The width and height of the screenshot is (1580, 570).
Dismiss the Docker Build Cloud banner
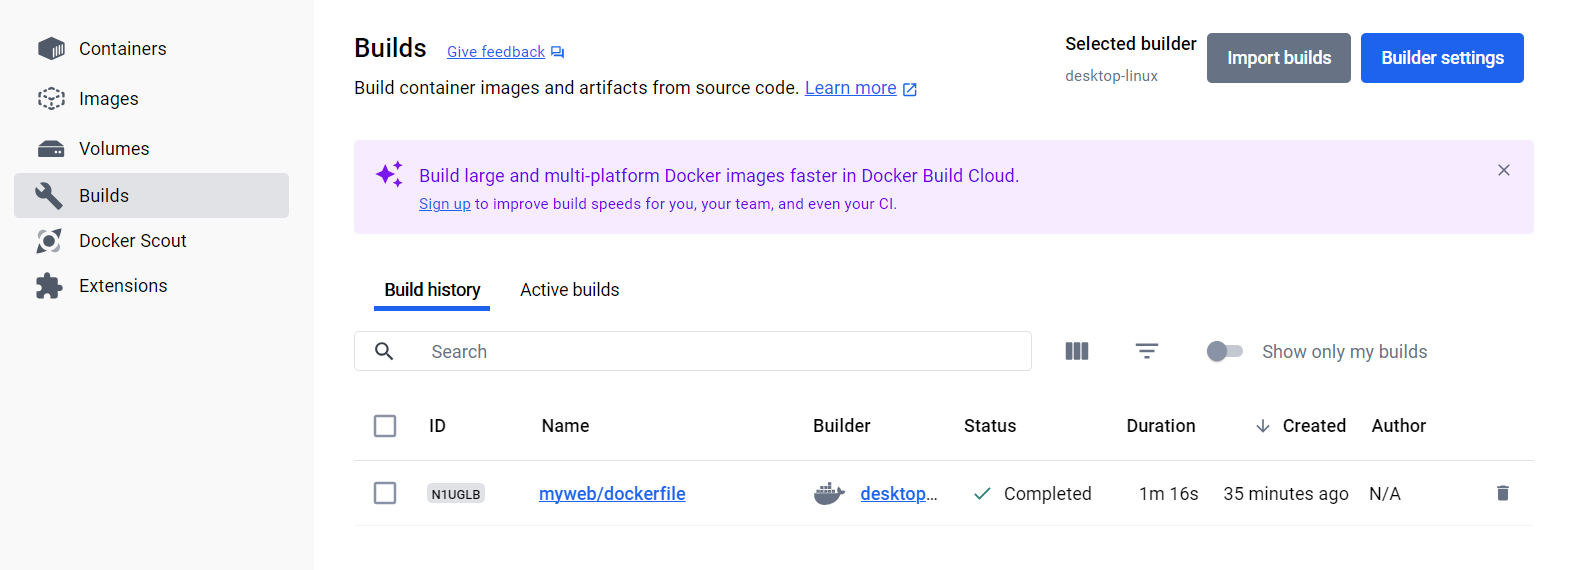[x=1504, y=170]
